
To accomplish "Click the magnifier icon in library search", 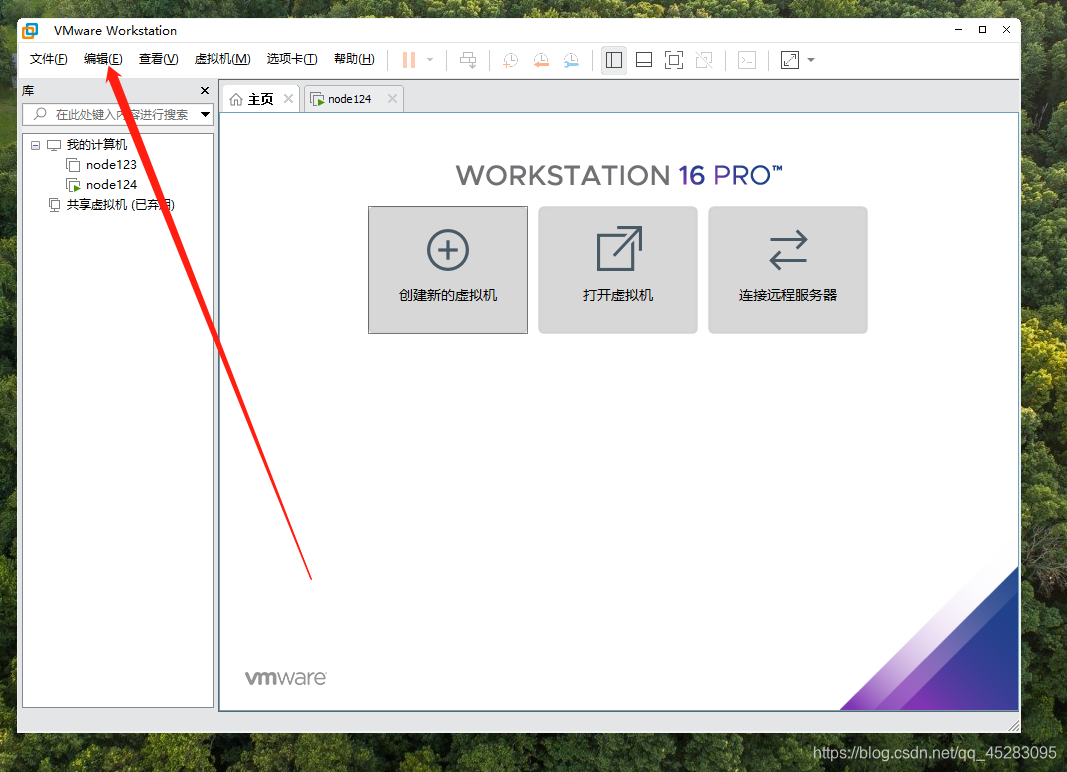I will pos(41,114).
